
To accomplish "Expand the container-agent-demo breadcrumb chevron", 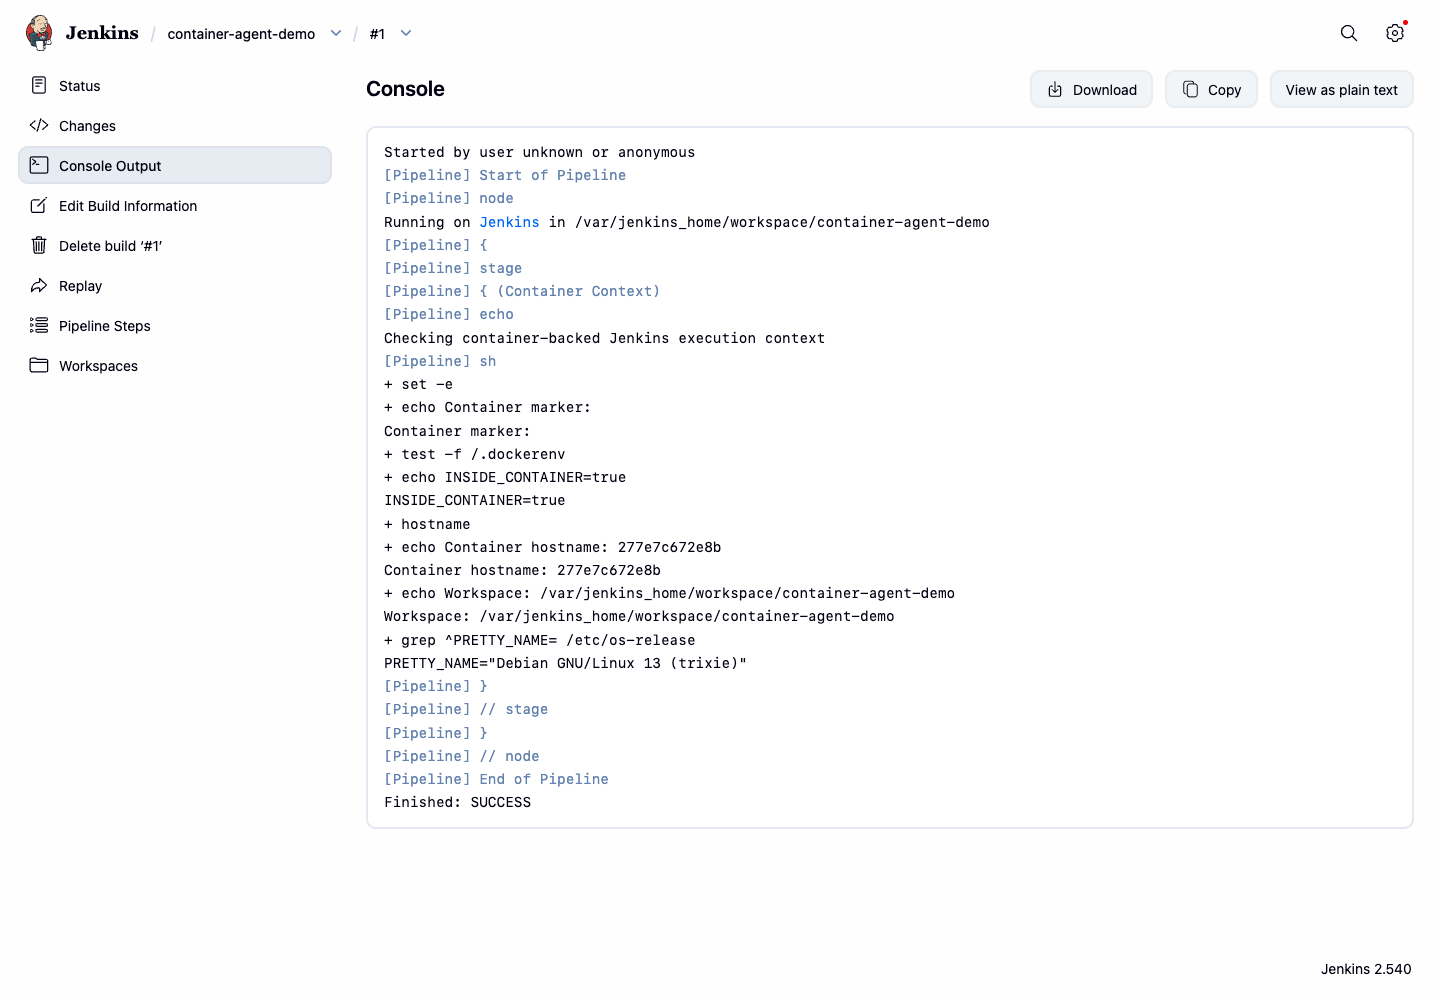I will (336, 33).
